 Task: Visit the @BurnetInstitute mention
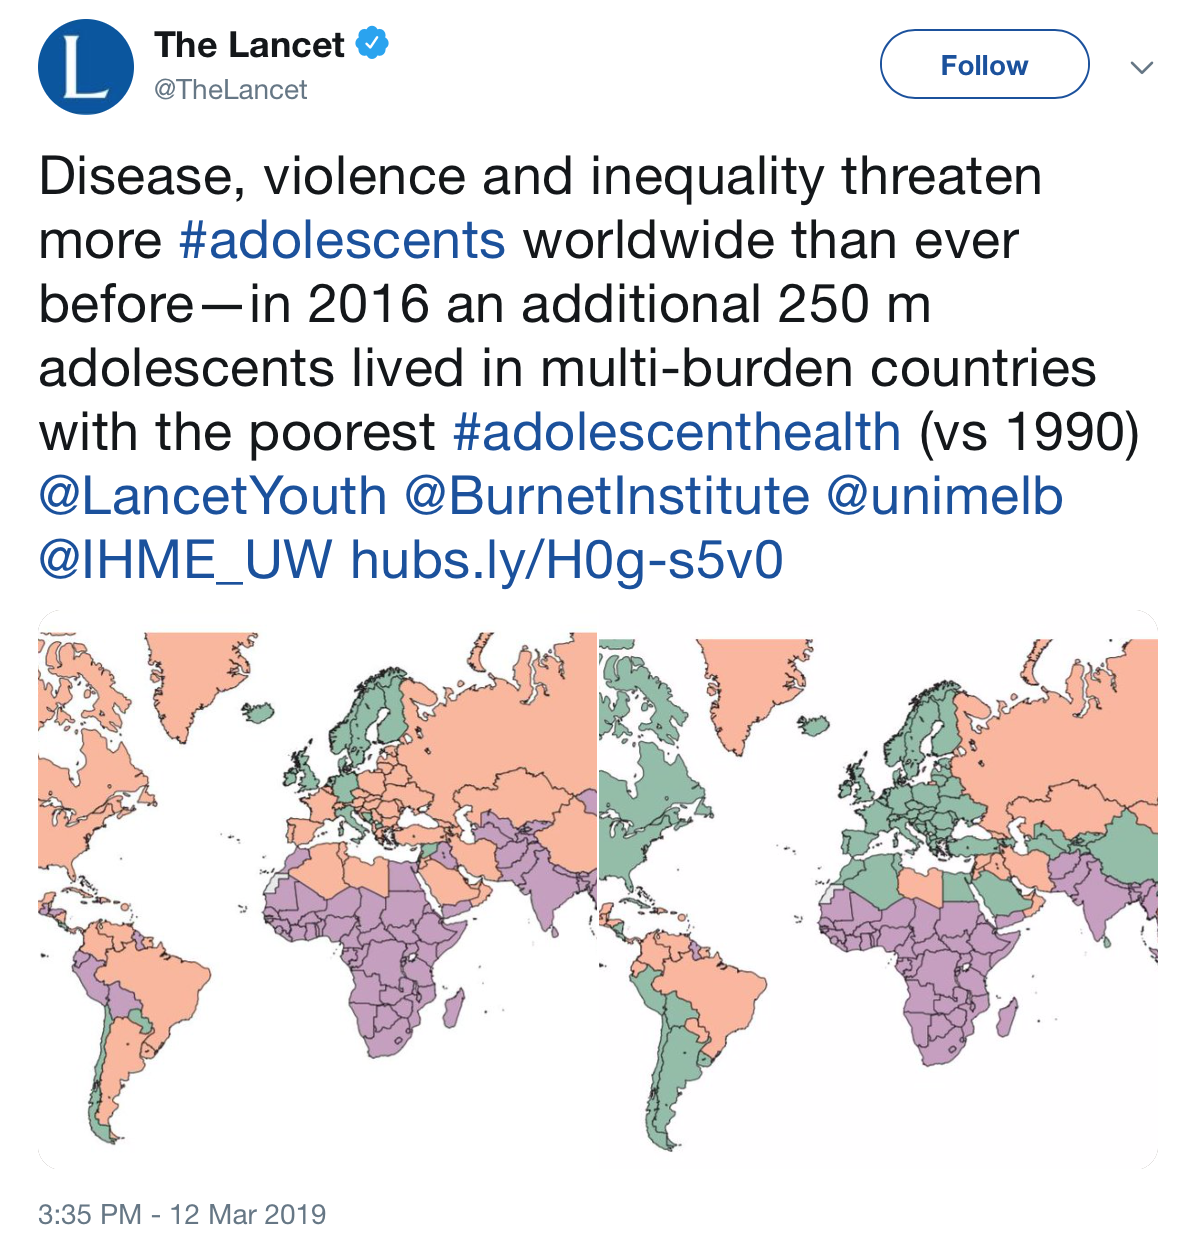coord(607,497)
